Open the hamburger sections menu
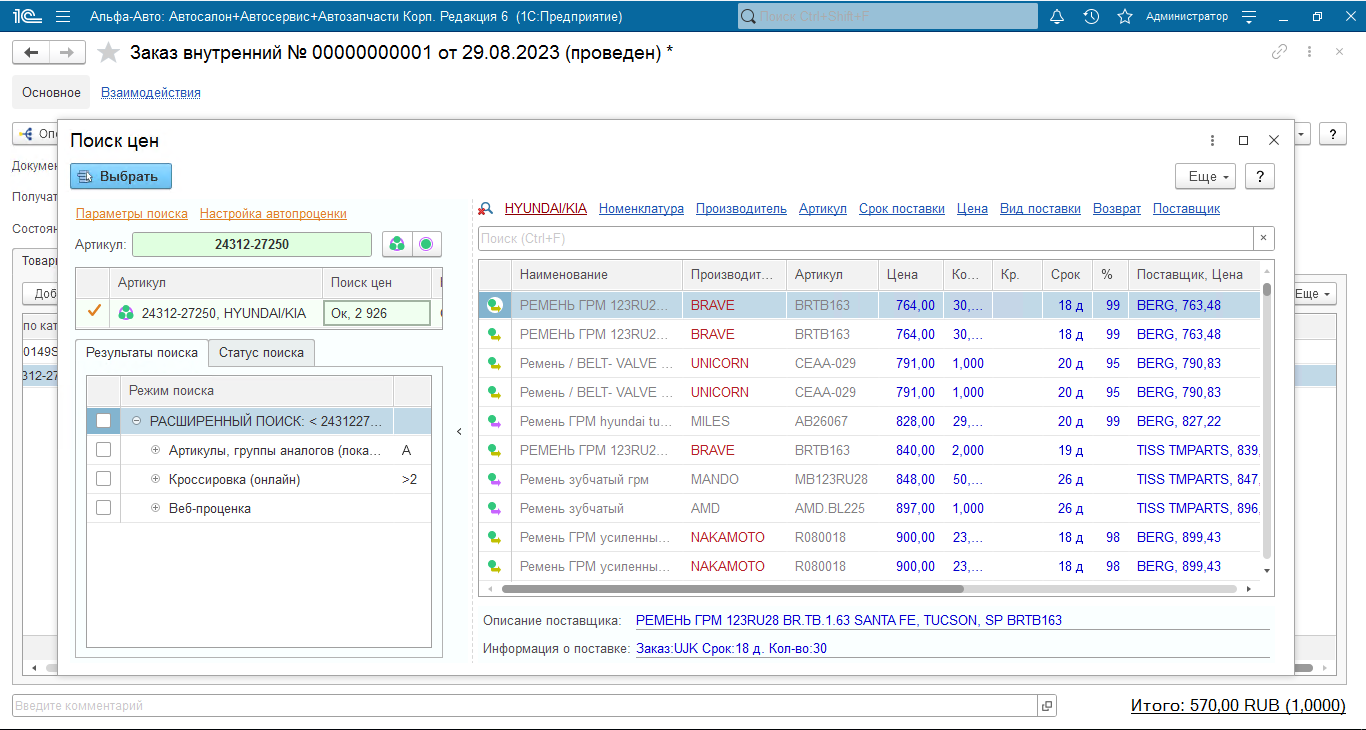This screenshot has width=1366, height=730. [63, 16]
